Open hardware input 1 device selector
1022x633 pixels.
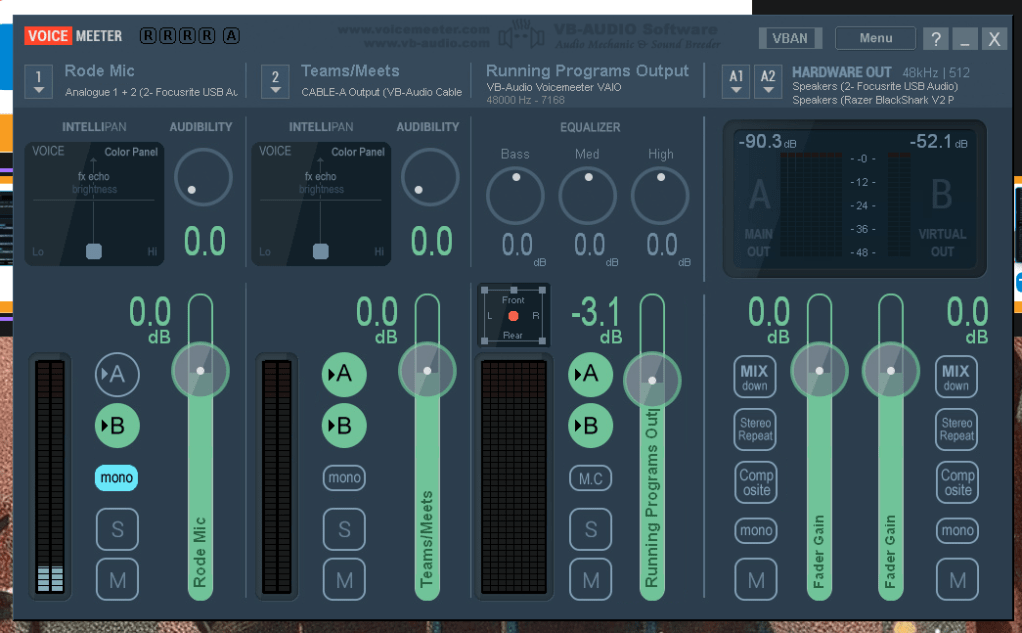(x=38, y=82)
